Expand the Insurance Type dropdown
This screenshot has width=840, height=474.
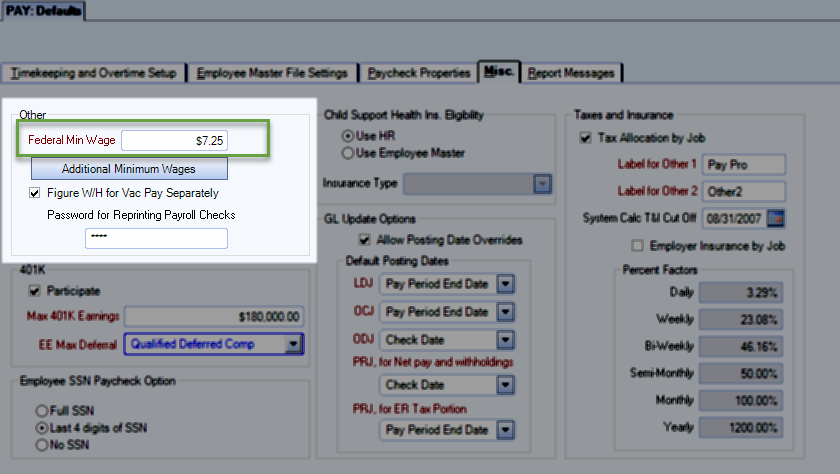(x=542, y=184)
